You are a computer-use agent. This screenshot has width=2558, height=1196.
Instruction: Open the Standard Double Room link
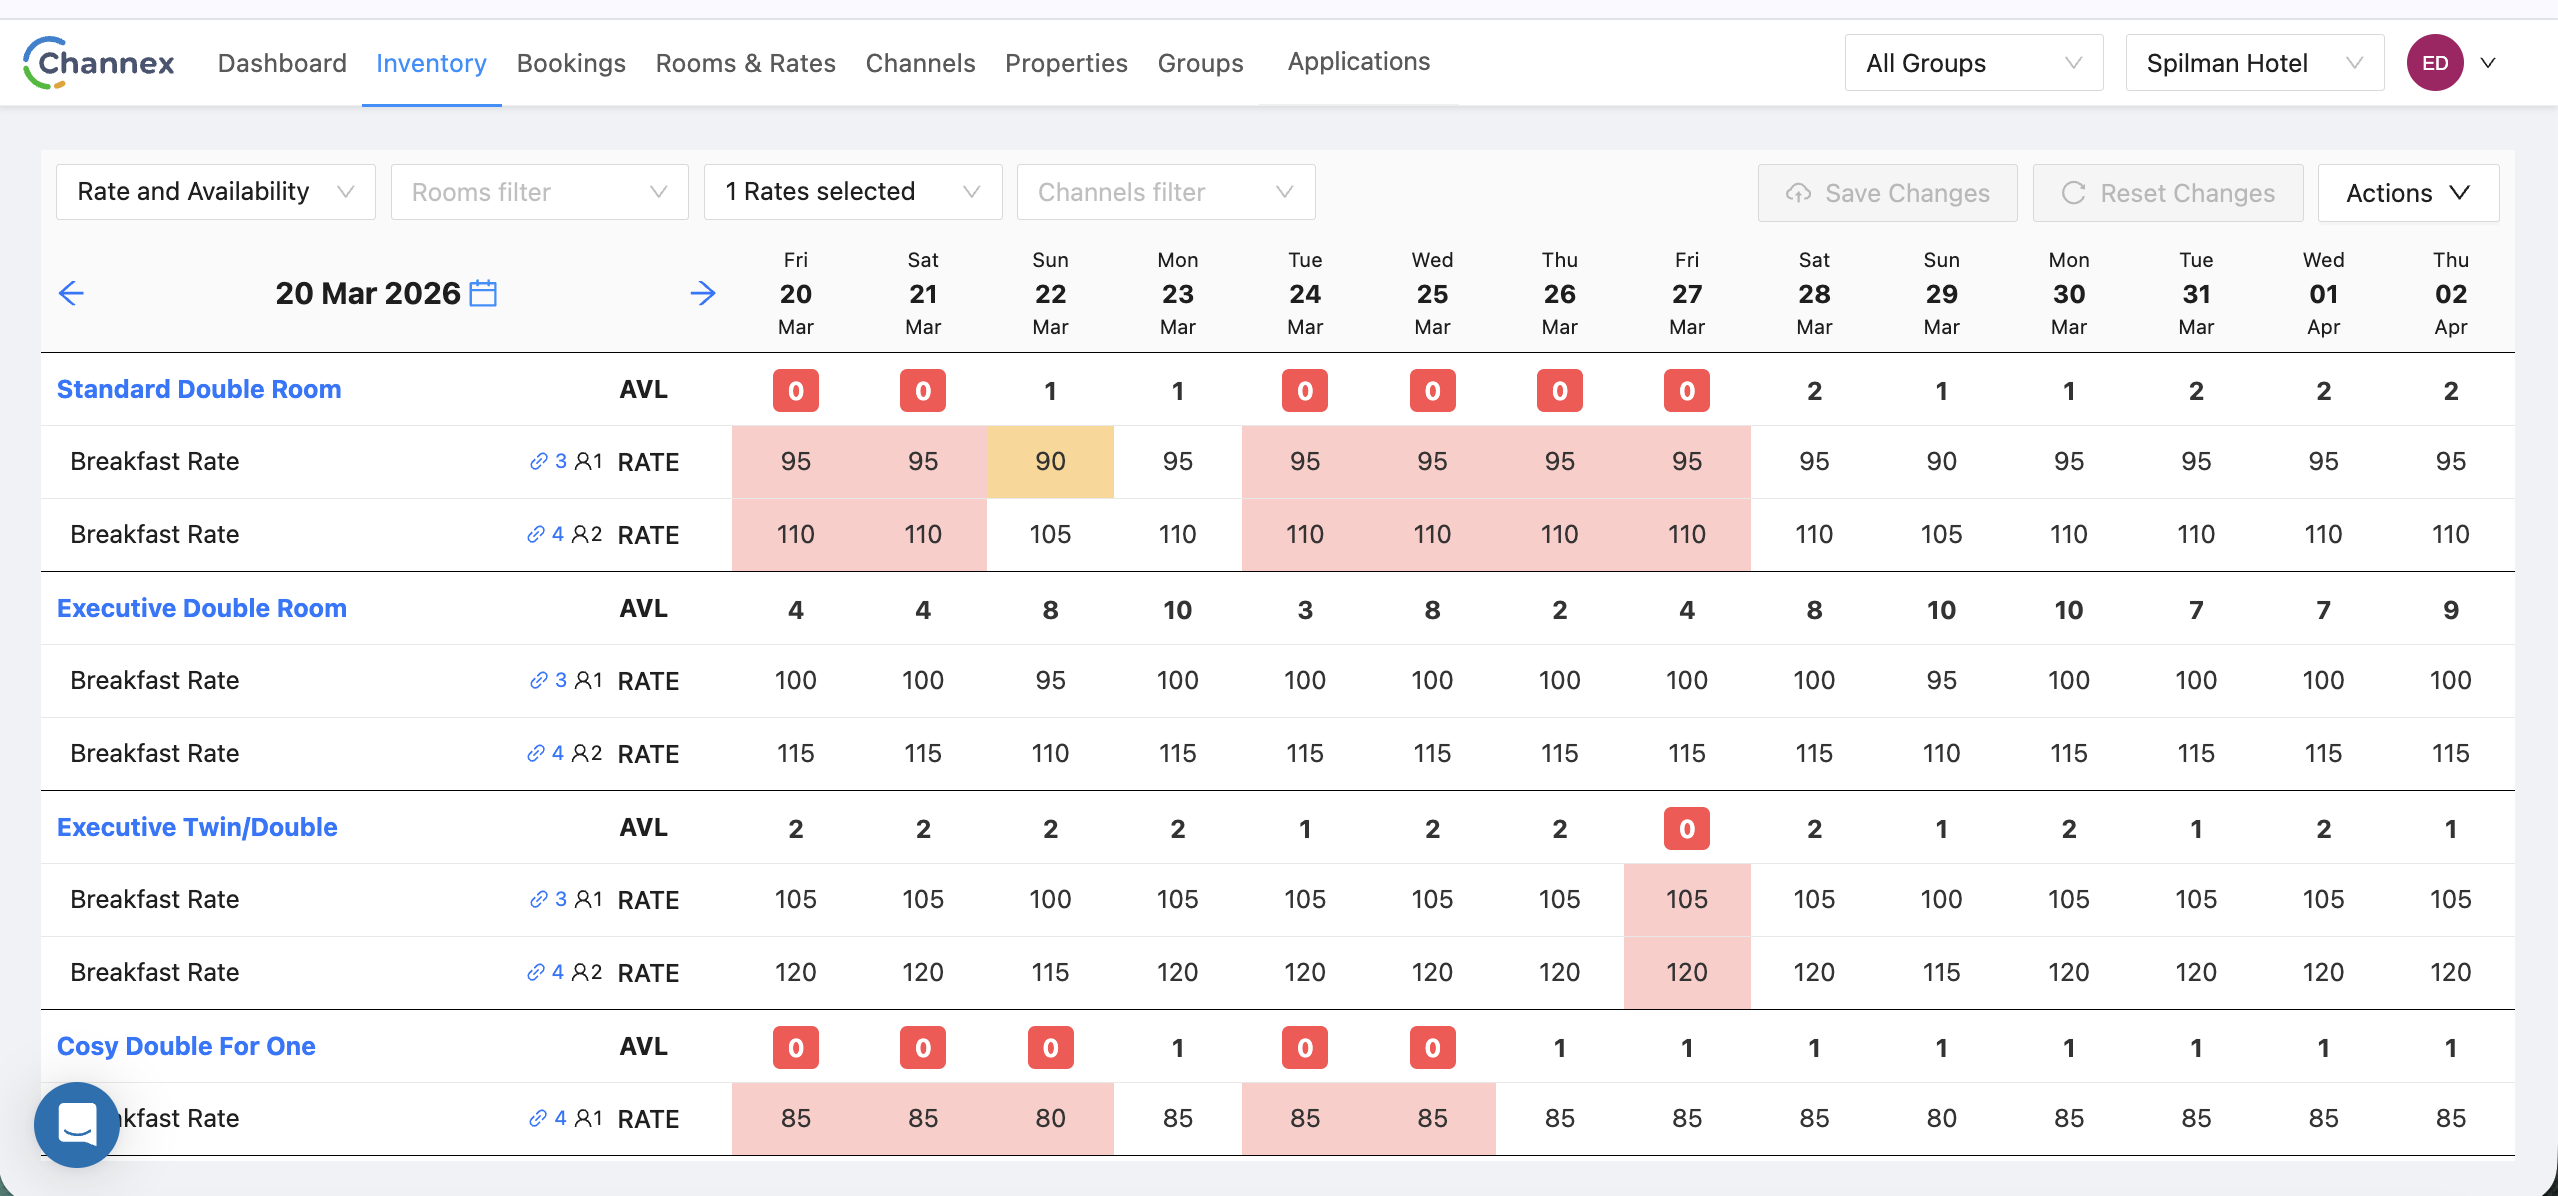pos(199,389)
